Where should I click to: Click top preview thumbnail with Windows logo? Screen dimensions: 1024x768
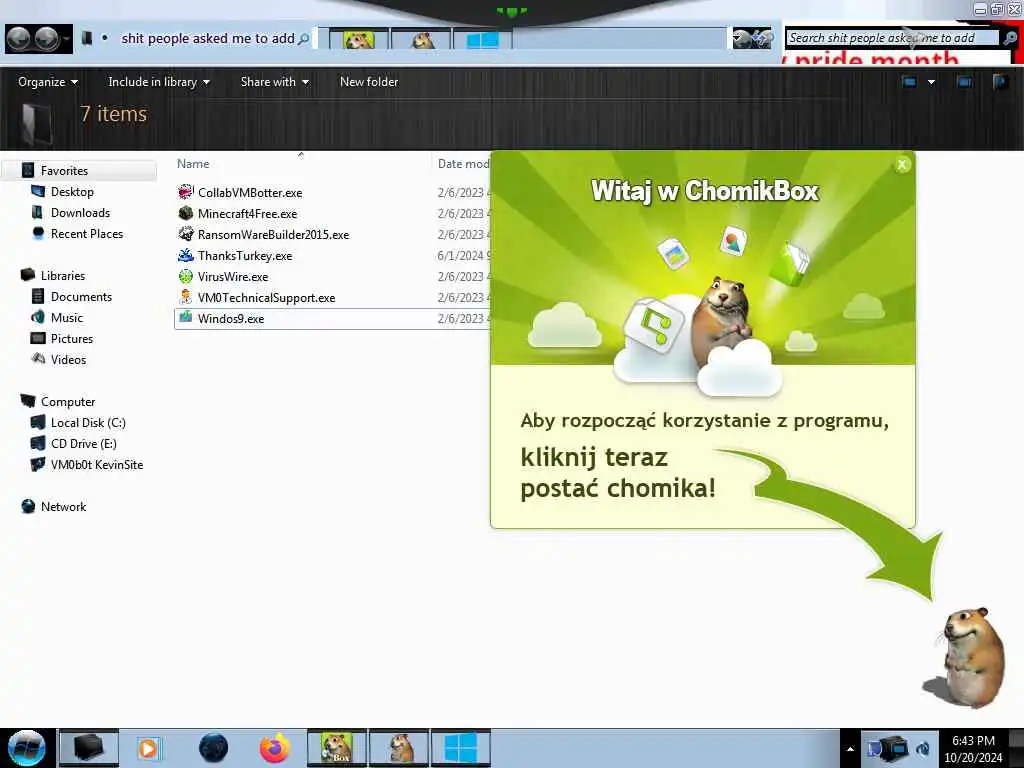(x=483, y=40)
